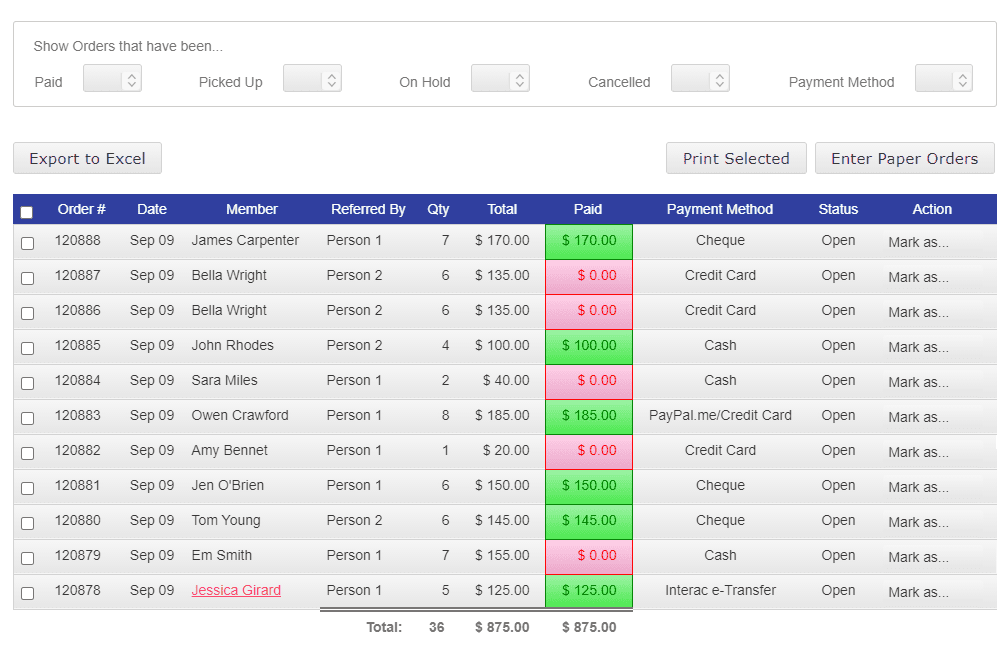This screenshot has width=1006, height=662.
Task: Expand the Payment Method filter dropdown
Action: click(x=944, y=79)
